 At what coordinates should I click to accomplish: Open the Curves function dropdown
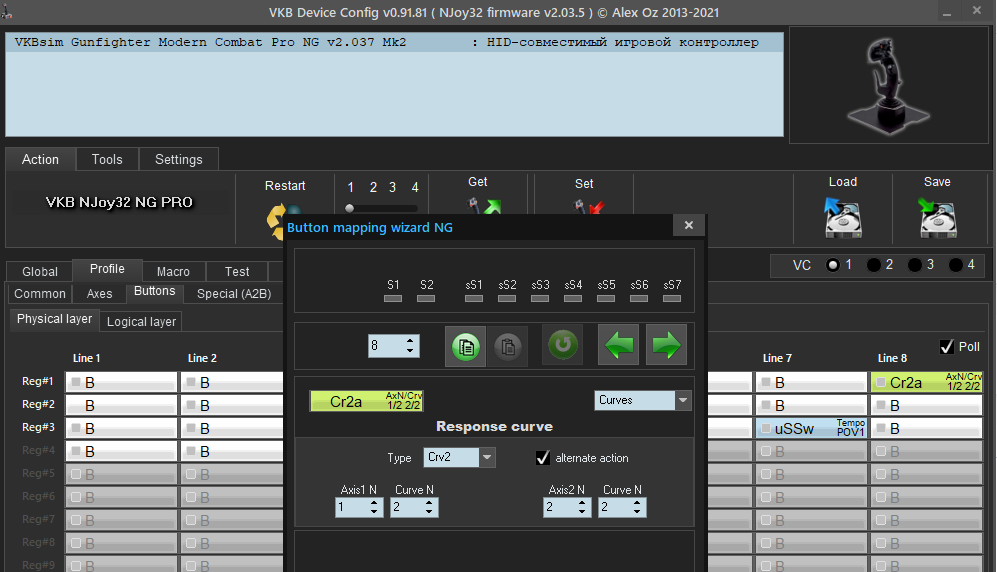coord(643,400)
